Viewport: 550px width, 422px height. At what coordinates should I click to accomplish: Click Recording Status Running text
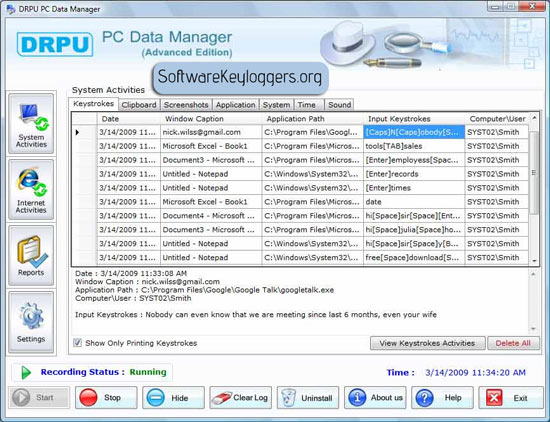pyautogui.click(x=103, y=372)
